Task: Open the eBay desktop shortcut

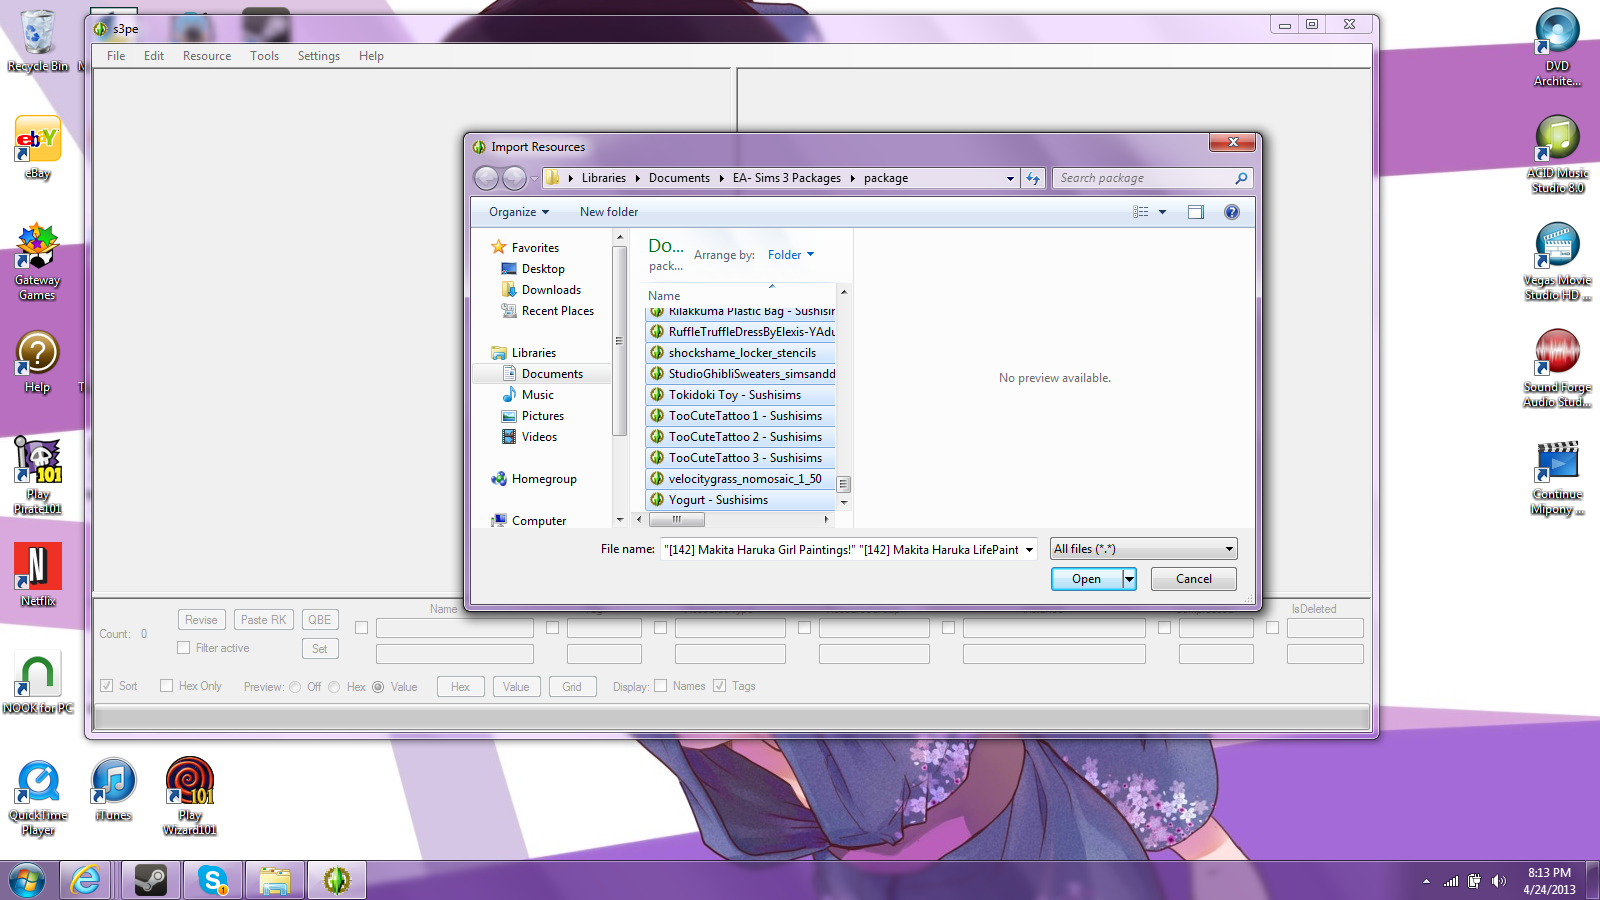Action: coord(38,147)
